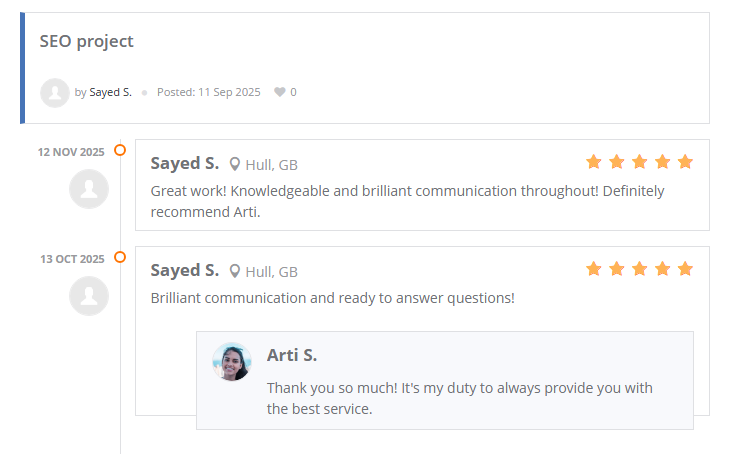741x454 pixels.
Task: Click the heart like icon near Posted date
Action: [280, 92]
